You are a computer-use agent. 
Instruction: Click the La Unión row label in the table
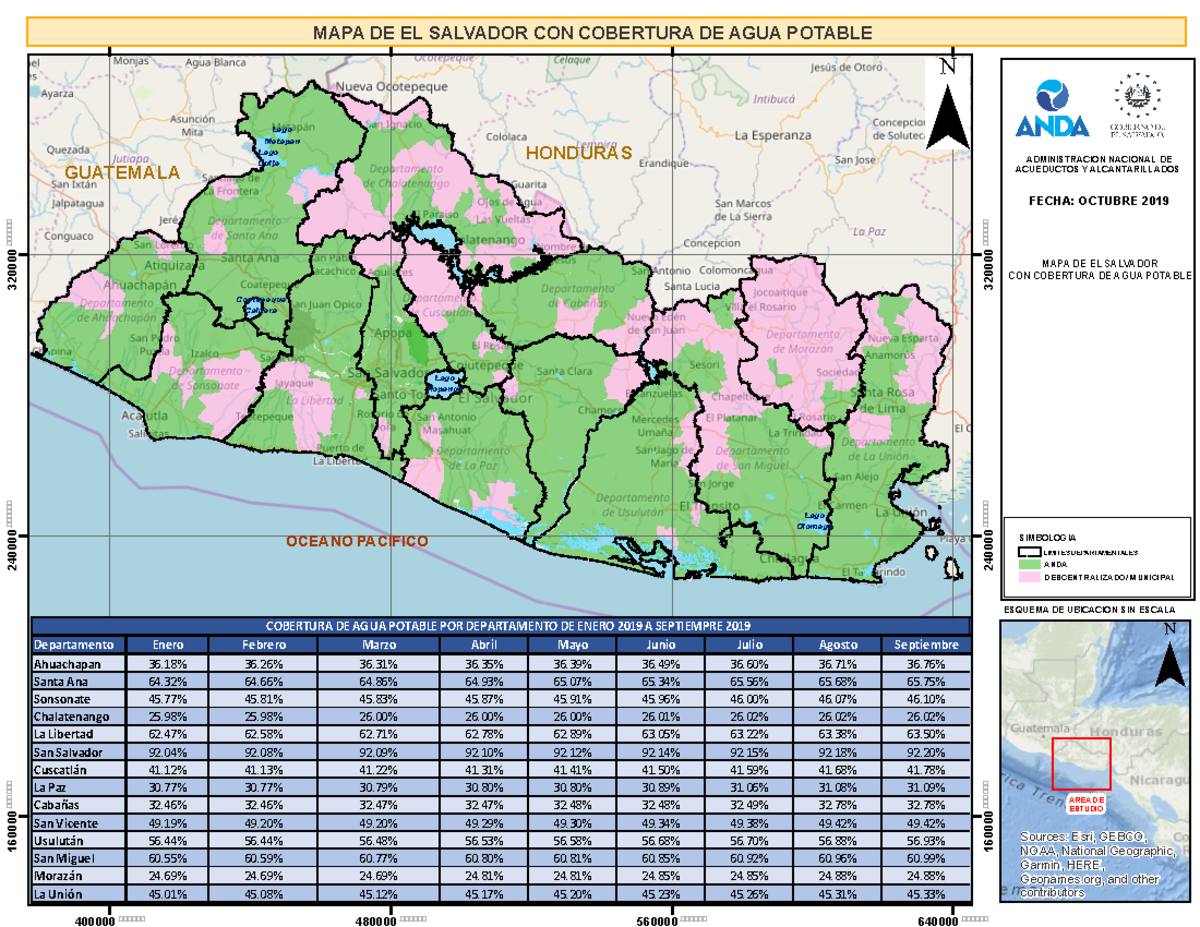point(60,894)
